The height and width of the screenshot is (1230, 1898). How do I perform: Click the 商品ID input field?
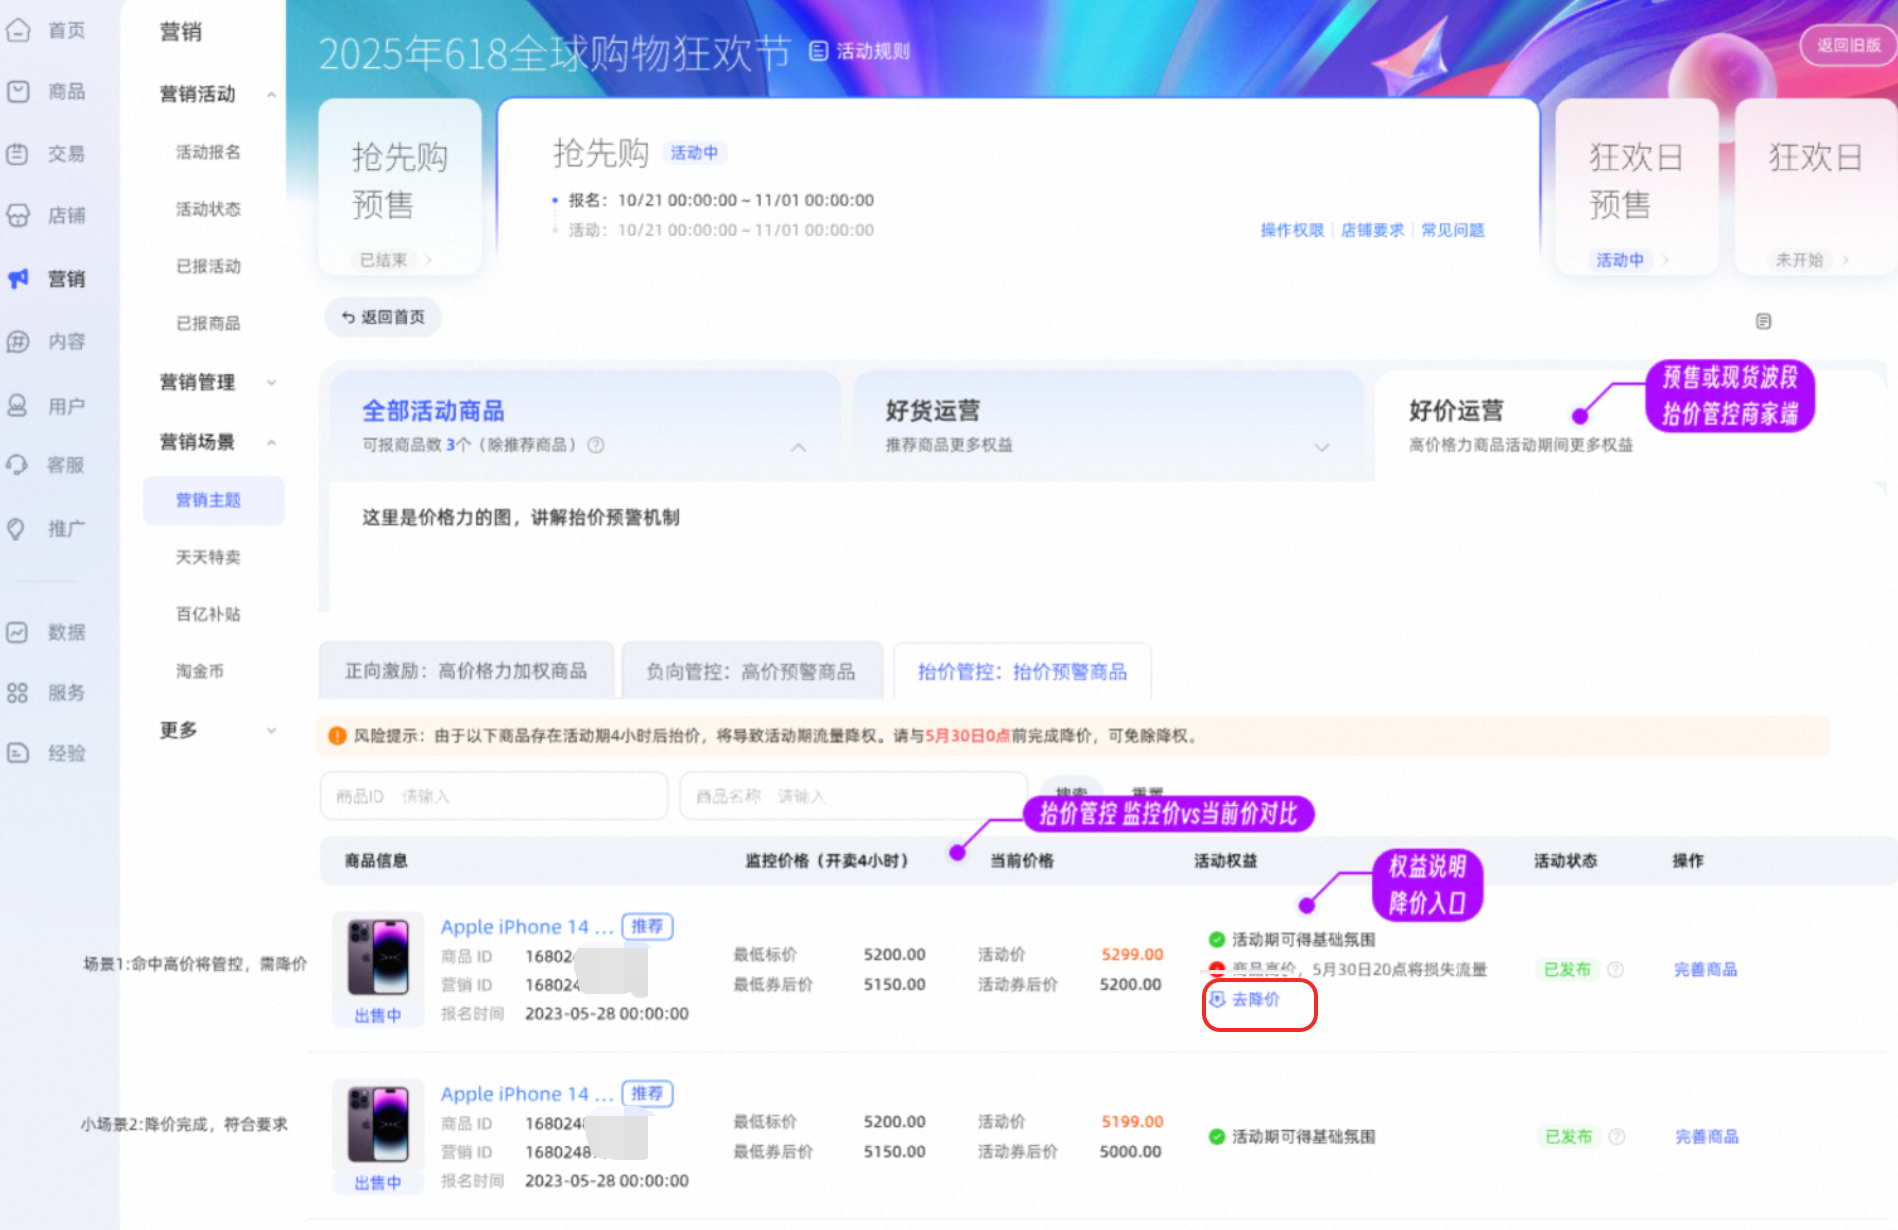click(x=494, y=796)
